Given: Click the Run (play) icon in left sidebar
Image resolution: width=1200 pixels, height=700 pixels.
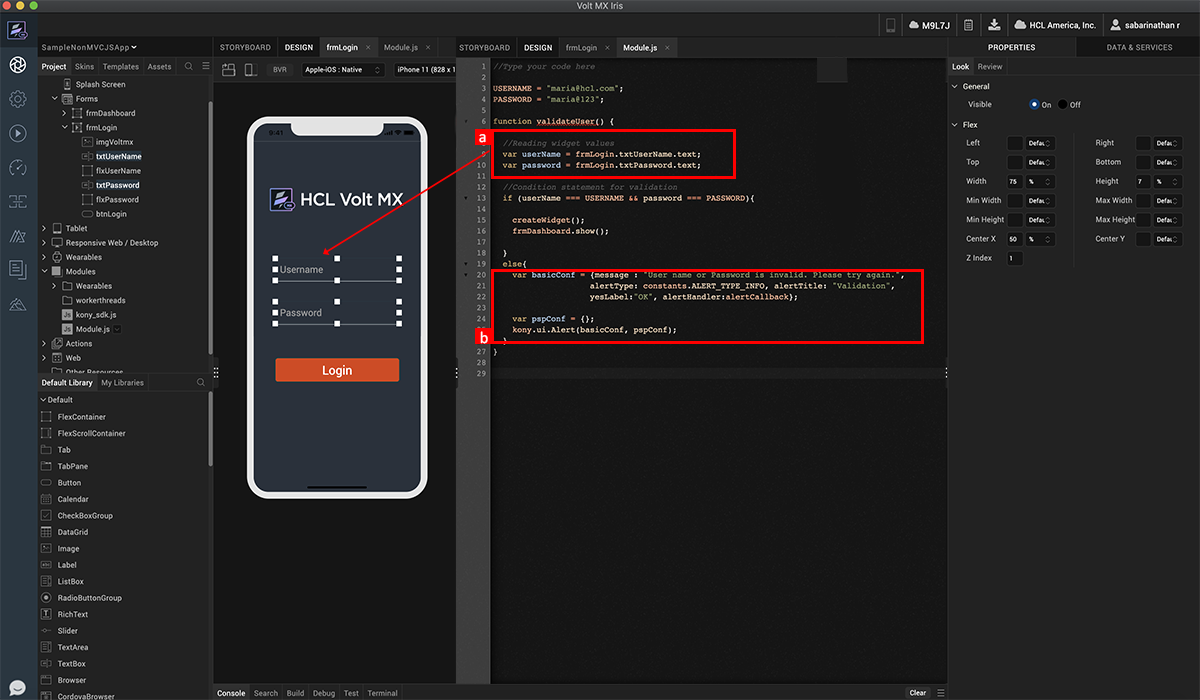Looking at the screenshot, I should click(x=17, y=133).
